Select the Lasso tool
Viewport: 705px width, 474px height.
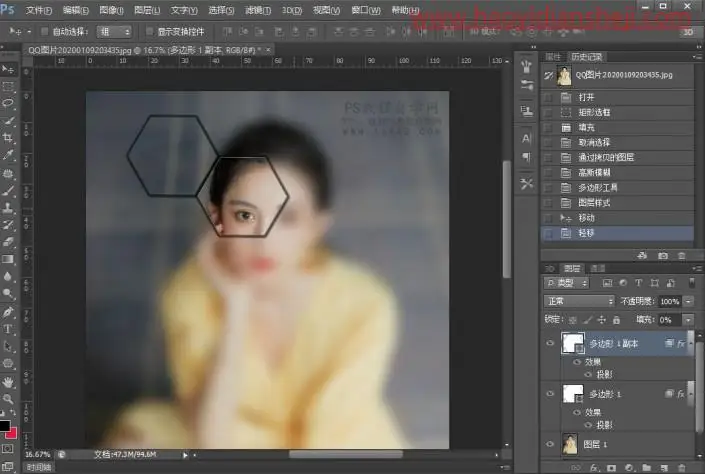pos(8,103)
